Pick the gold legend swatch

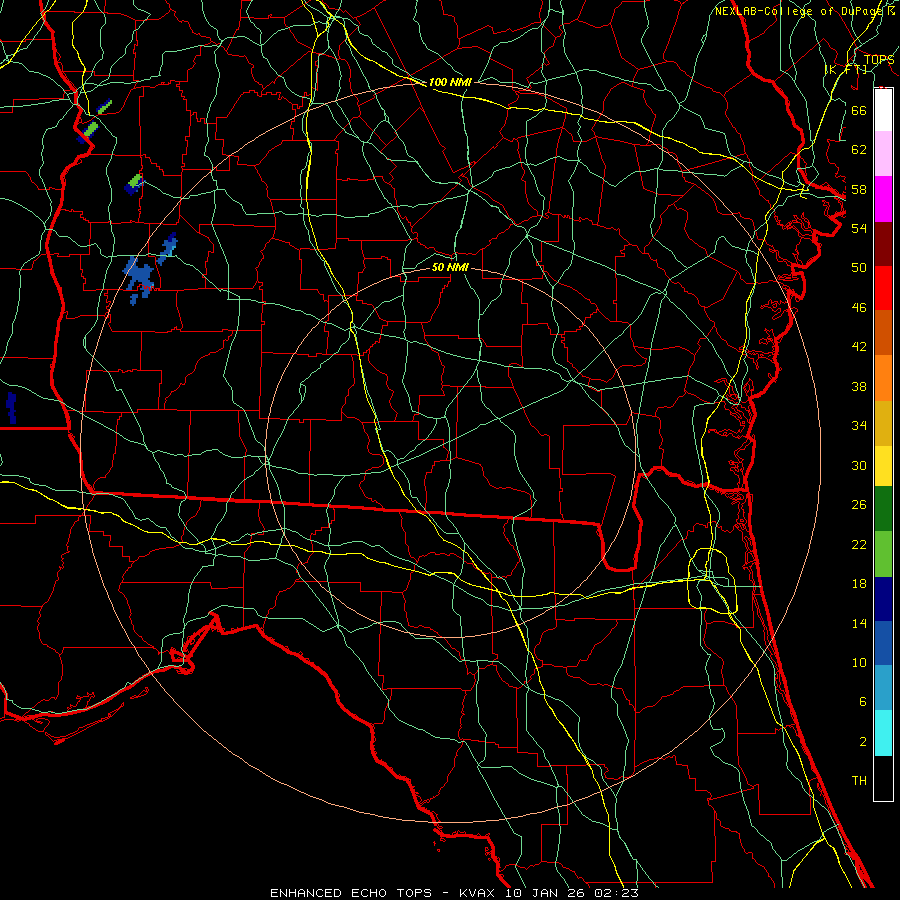click(883, 423)
